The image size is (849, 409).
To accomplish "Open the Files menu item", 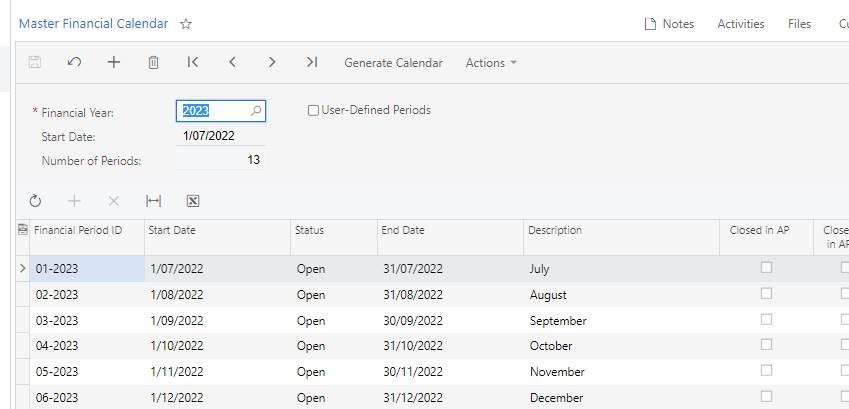I will pos(799,24).
